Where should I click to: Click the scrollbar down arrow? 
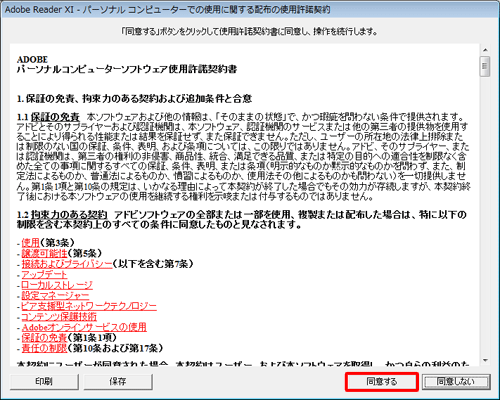tap(485, 360)
